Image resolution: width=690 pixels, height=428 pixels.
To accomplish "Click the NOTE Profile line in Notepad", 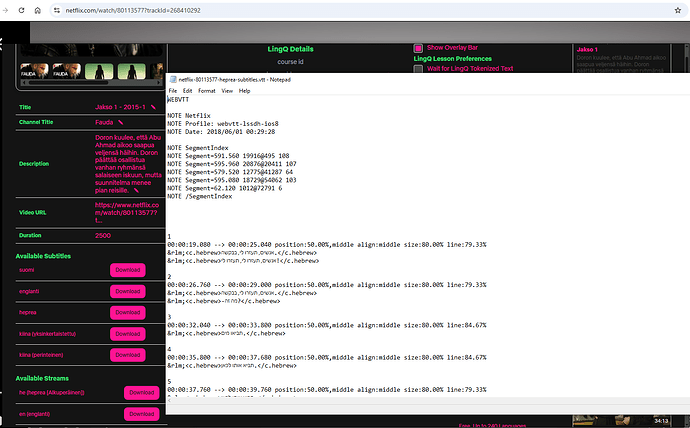I will coord(223,124).
